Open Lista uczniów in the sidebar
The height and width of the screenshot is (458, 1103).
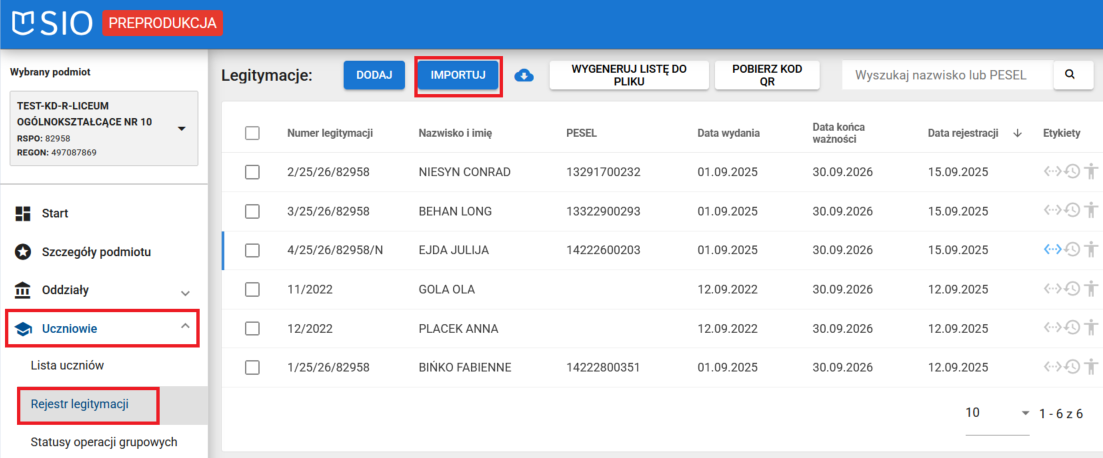click(68, 366)
